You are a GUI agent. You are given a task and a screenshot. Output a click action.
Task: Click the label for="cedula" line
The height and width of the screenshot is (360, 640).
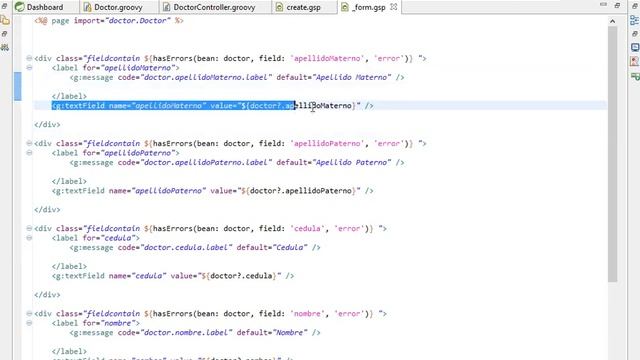pos(96,238)
